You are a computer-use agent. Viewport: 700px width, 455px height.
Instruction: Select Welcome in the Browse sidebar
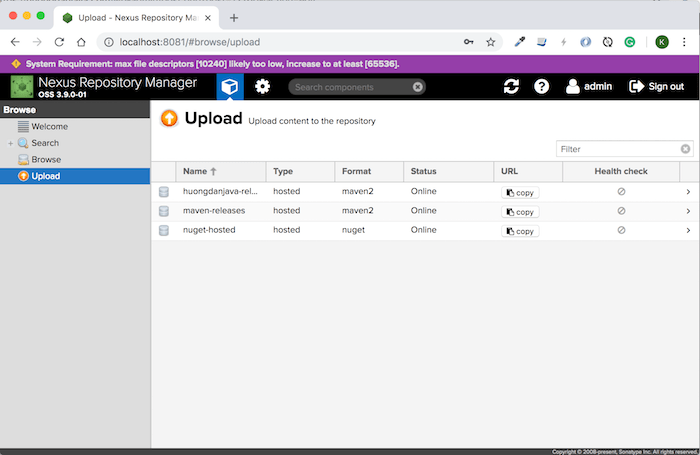click(x=49, y=126)
